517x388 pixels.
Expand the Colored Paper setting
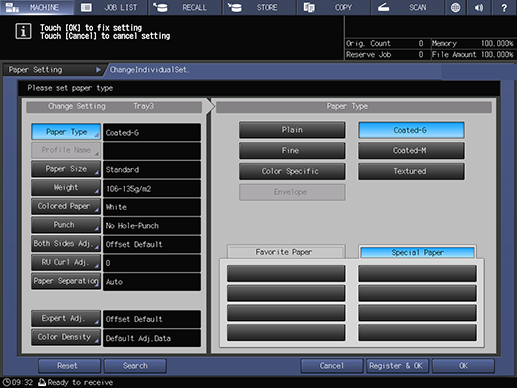click(x=66, y=206)
